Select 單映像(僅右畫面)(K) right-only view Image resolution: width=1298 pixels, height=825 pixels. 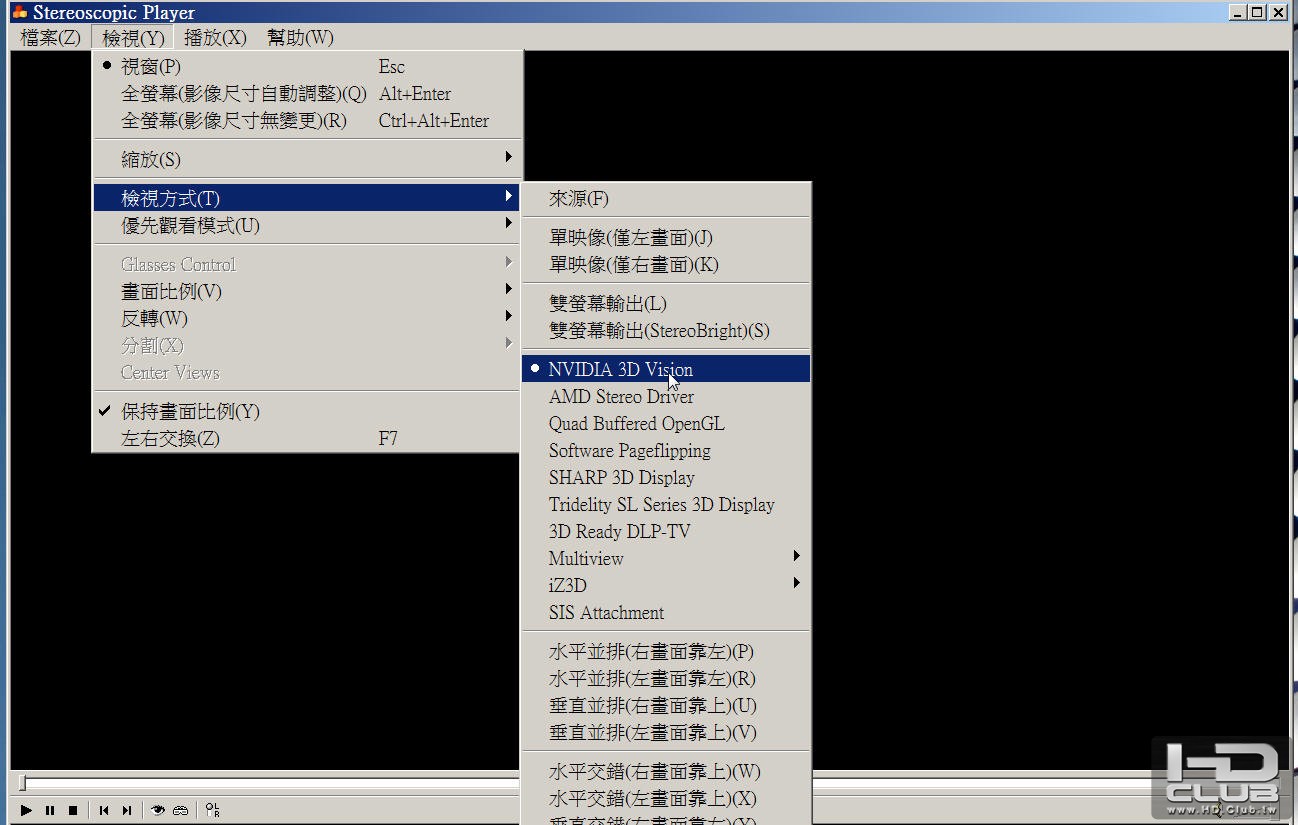666,264
